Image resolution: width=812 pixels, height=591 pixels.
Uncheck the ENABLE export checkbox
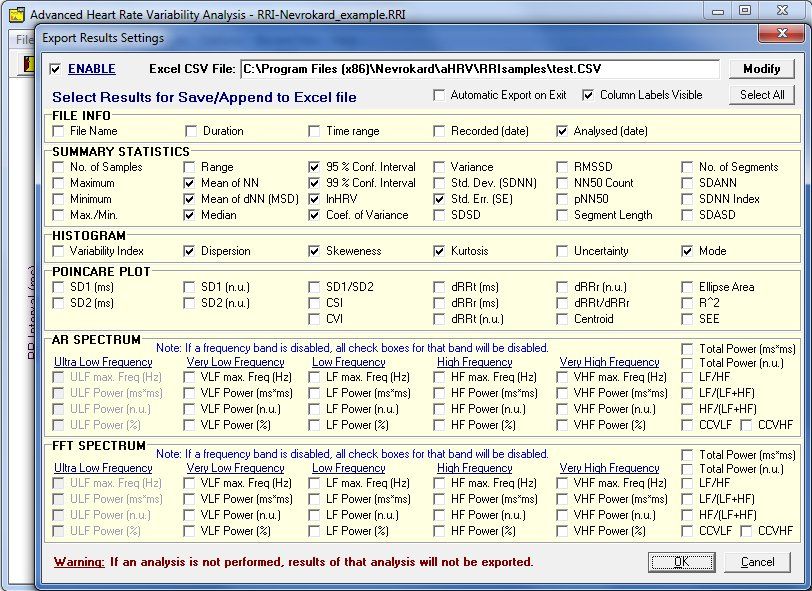[x=56, y=69]
